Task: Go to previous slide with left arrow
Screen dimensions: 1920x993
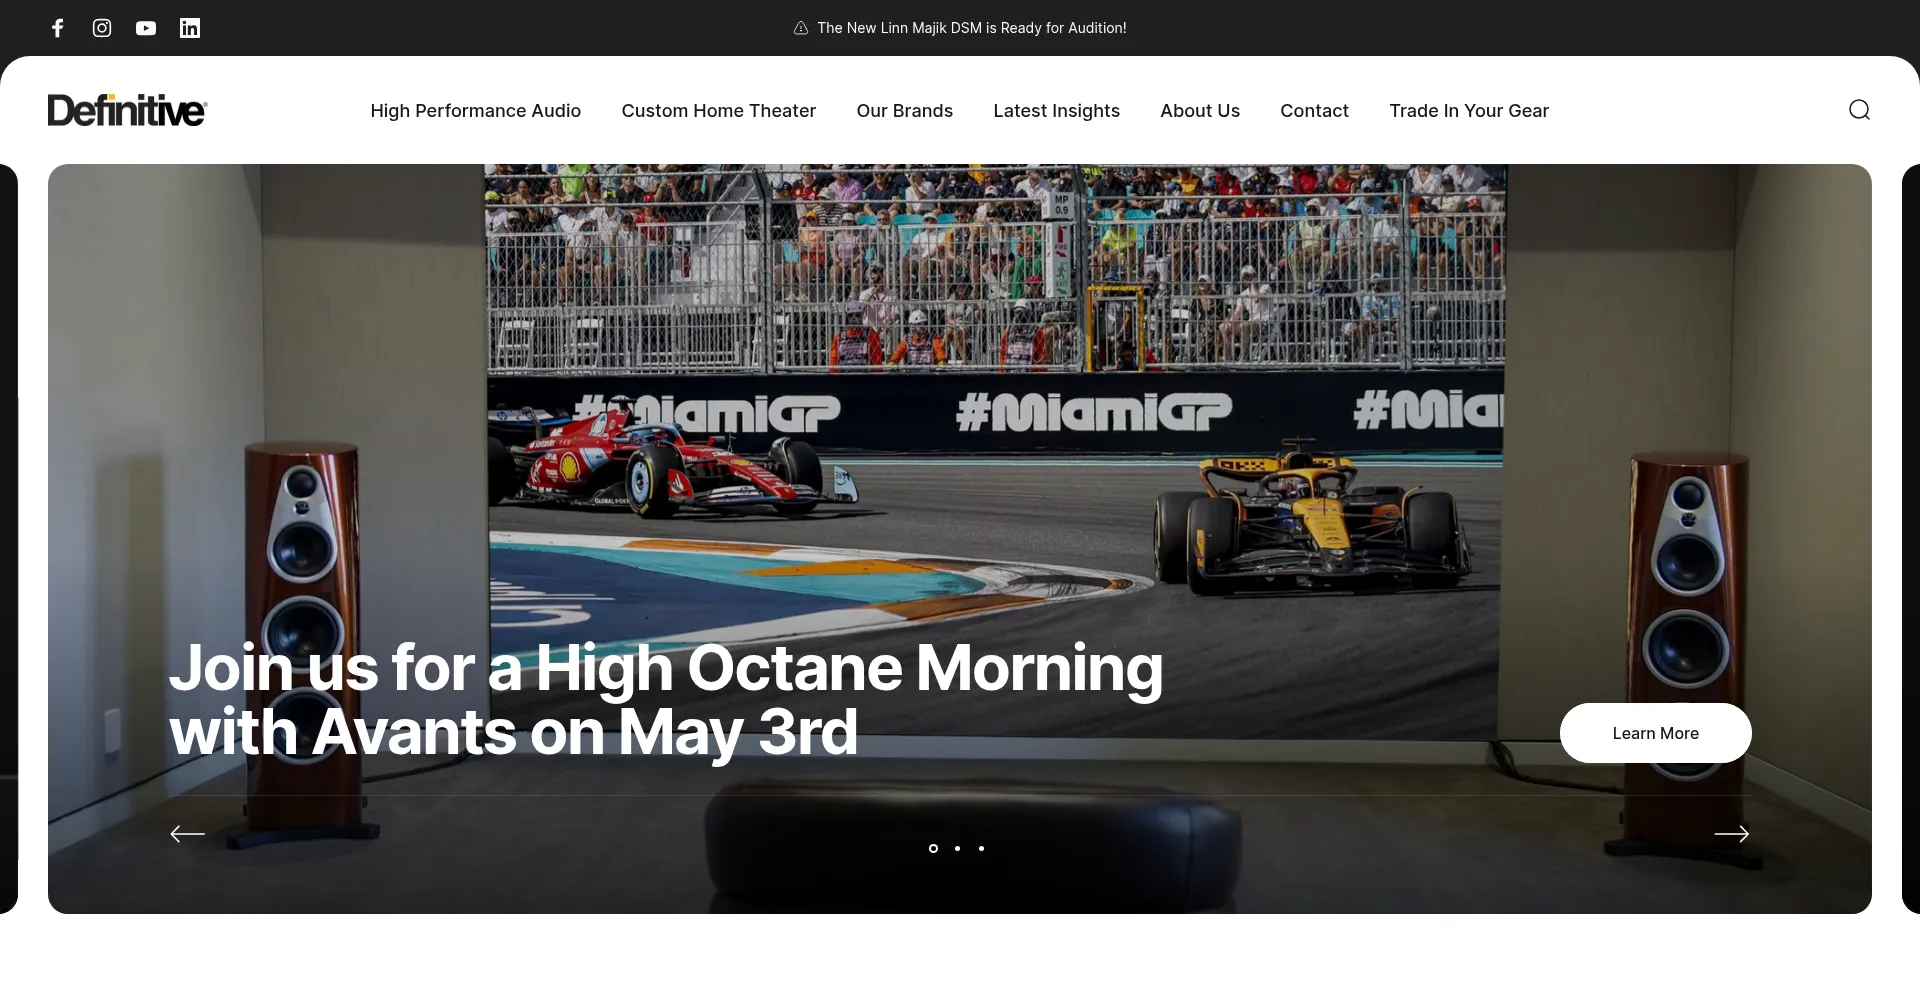Action: pos(187,834)
